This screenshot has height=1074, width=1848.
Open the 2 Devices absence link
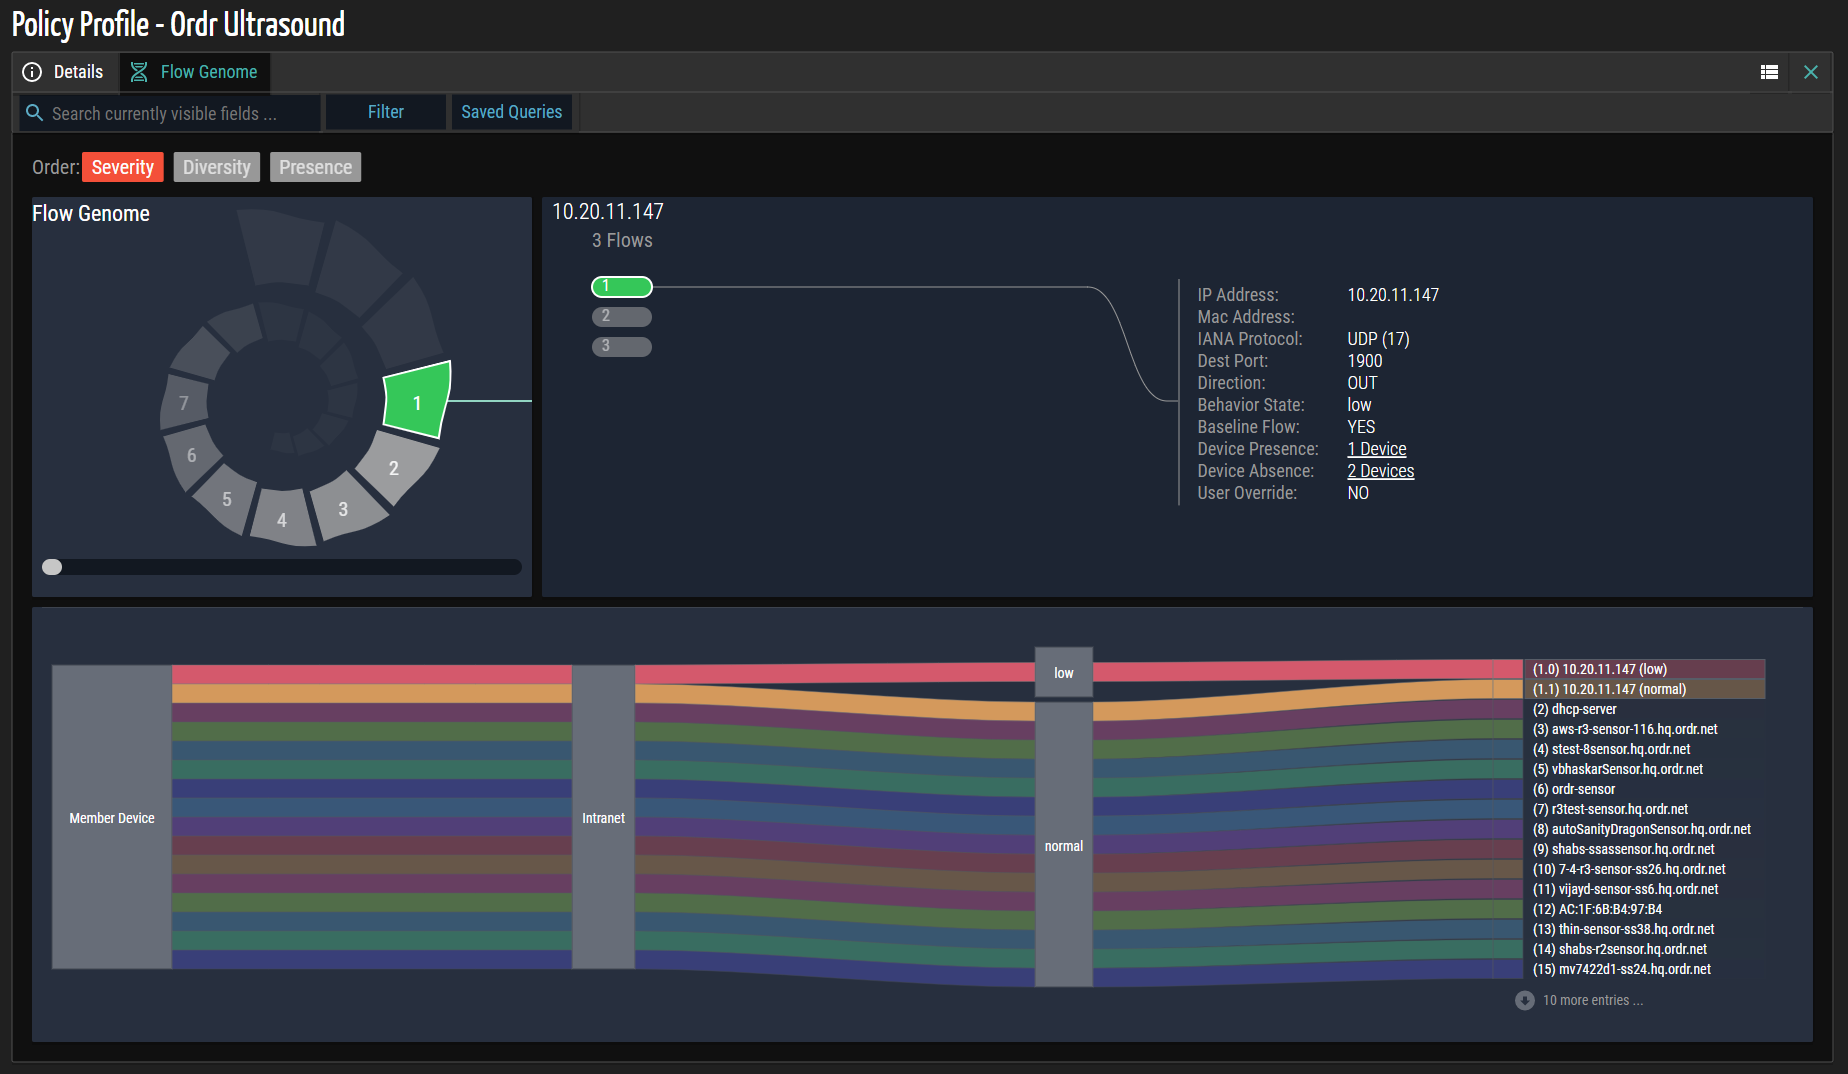pos(1380,471)
